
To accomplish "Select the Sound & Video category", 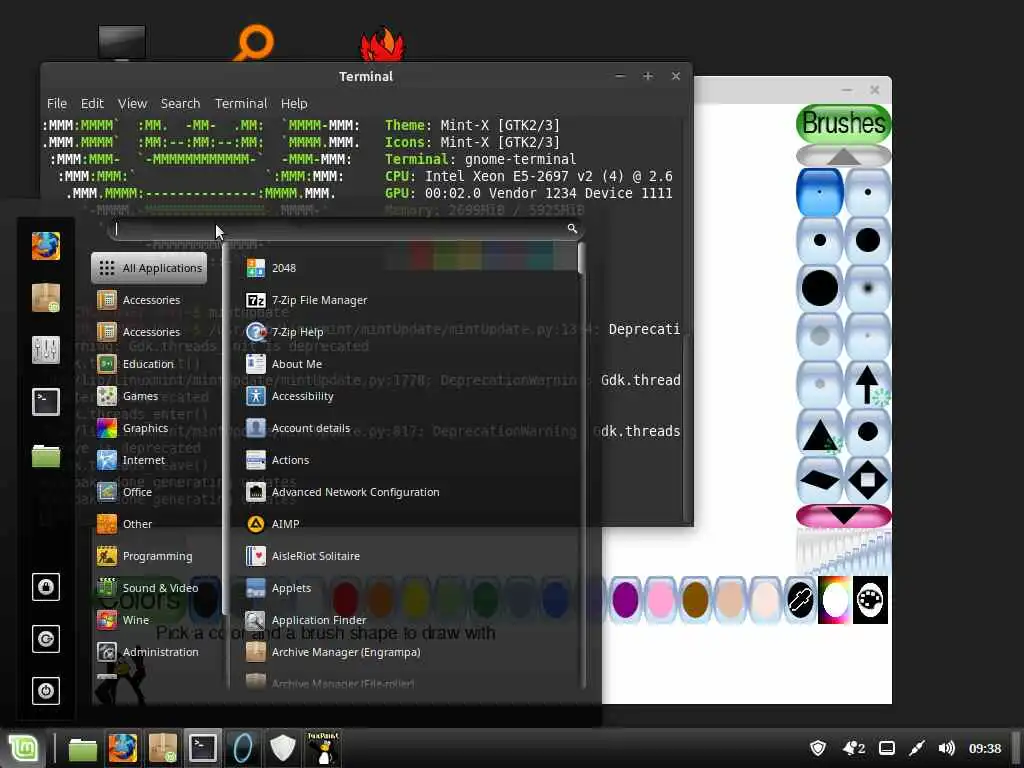I will pos(148,588).
